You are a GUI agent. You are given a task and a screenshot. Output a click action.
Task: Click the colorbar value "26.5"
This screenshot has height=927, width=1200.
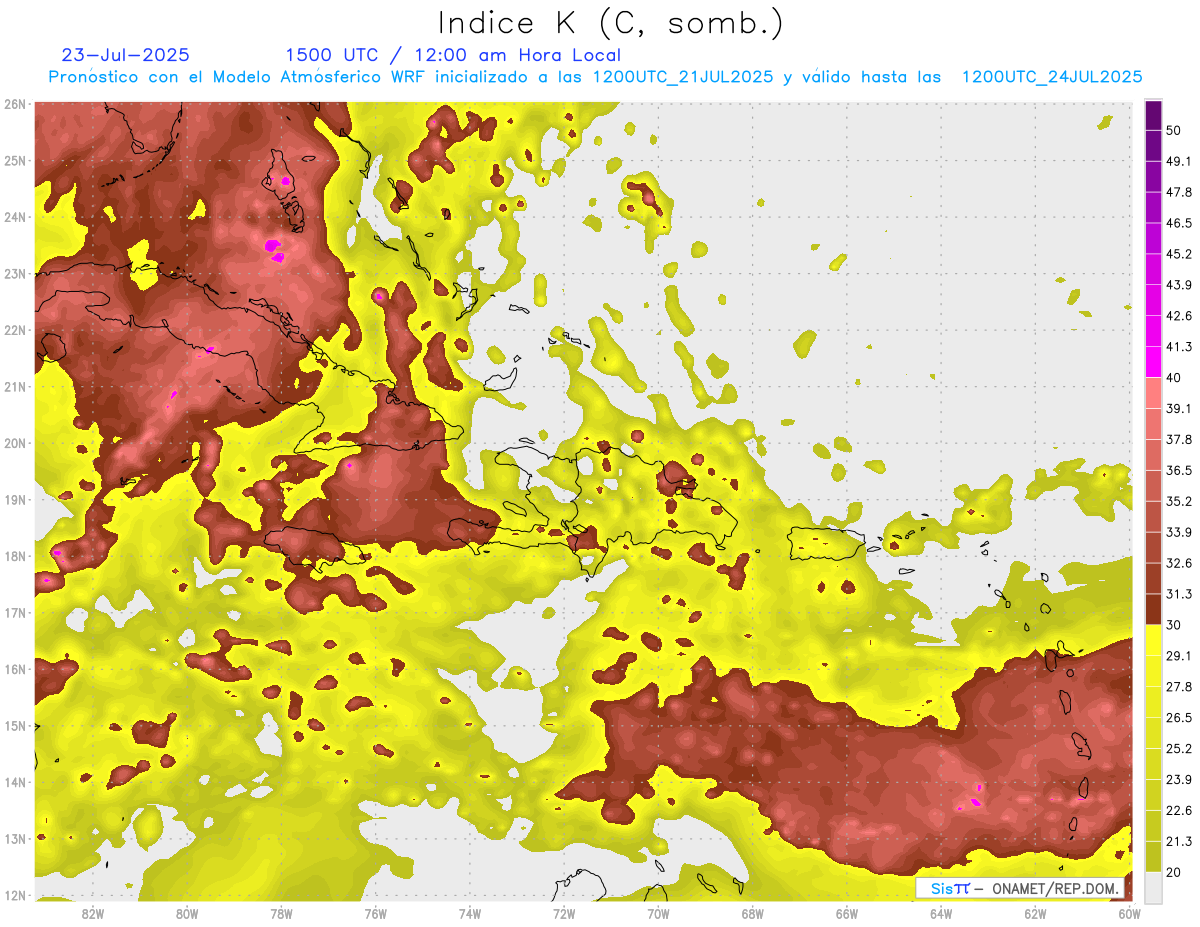click(x=1178, y=718)
